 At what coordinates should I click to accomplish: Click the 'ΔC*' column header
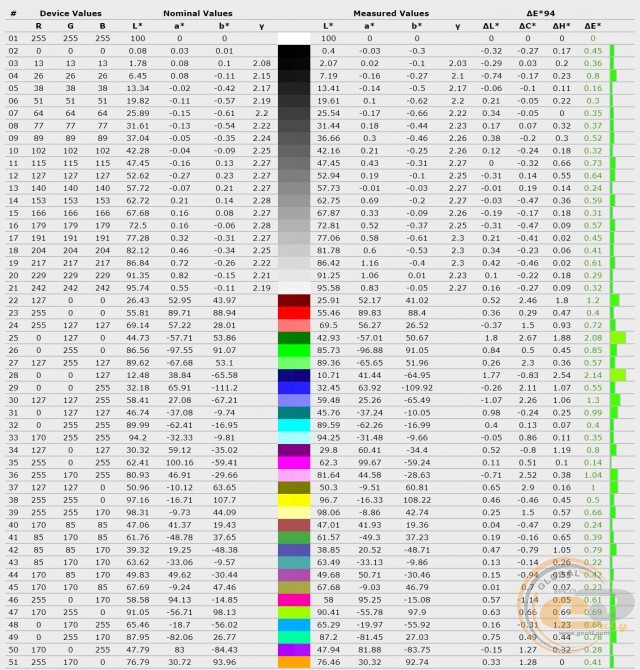coord(527,26)
